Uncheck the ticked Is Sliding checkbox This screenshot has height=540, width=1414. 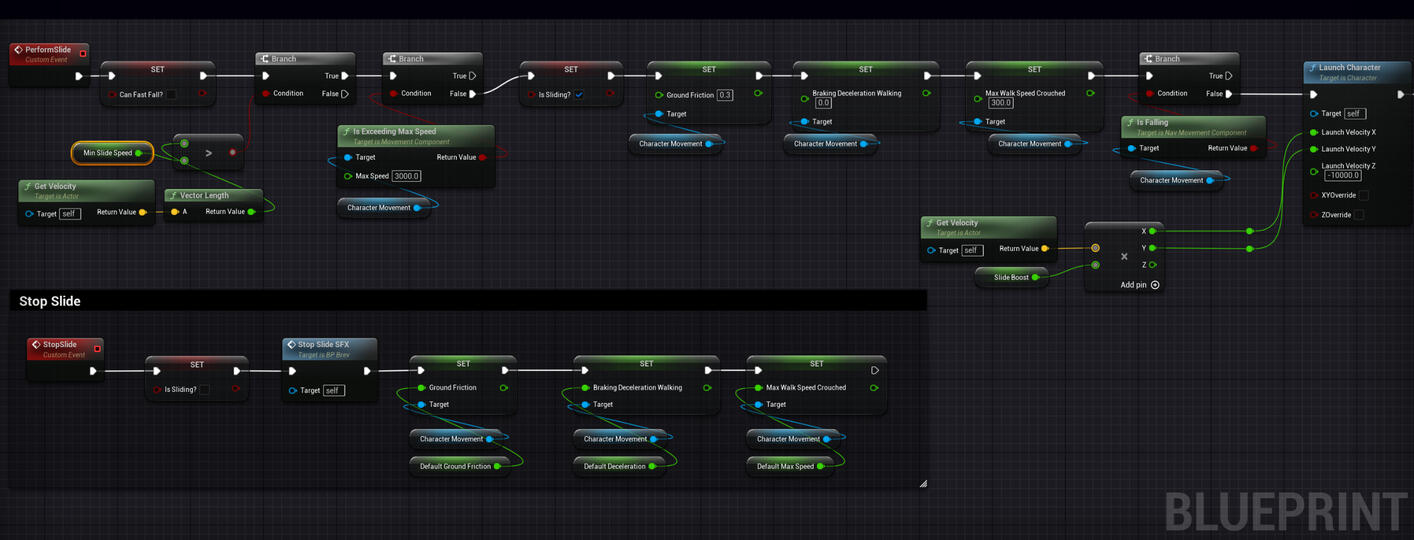coord(579,95)
